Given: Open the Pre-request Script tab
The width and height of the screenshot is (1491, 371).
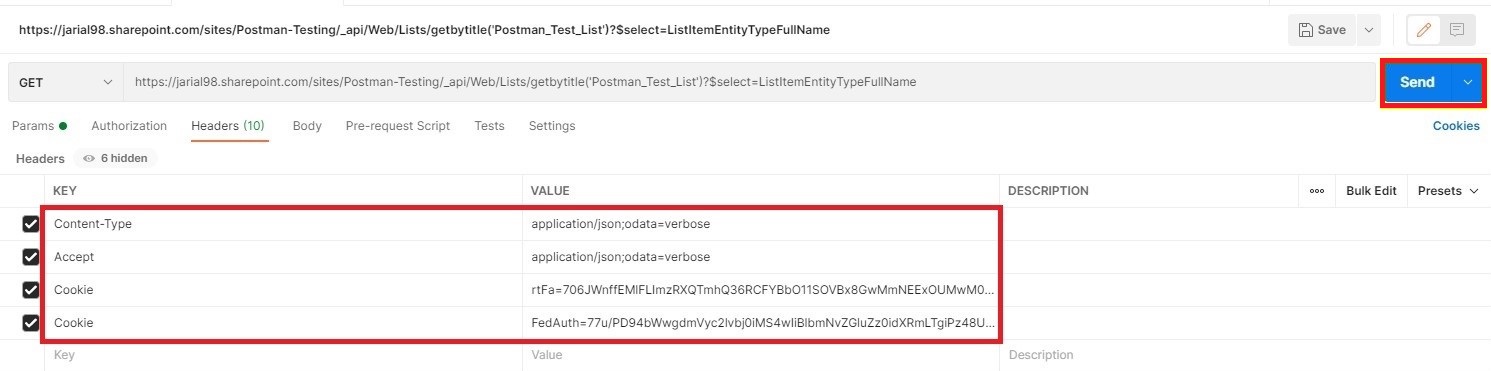Looking at the screenshot, I should 398,126.
